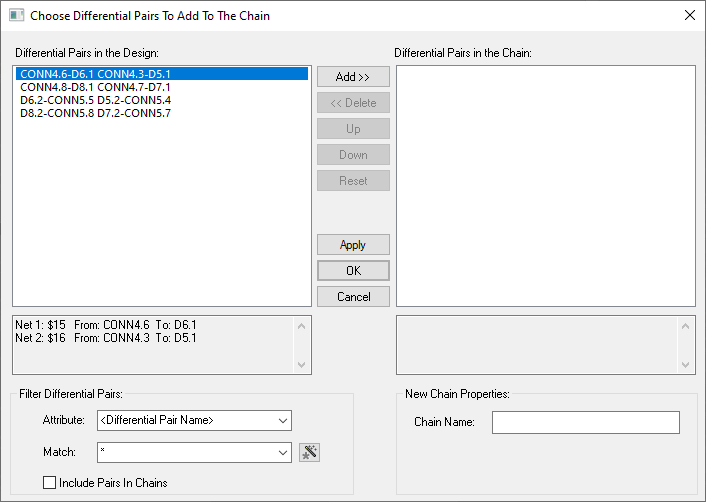
Task: Click the wizard icon next to Match field
Action: (x=309, y=453)
